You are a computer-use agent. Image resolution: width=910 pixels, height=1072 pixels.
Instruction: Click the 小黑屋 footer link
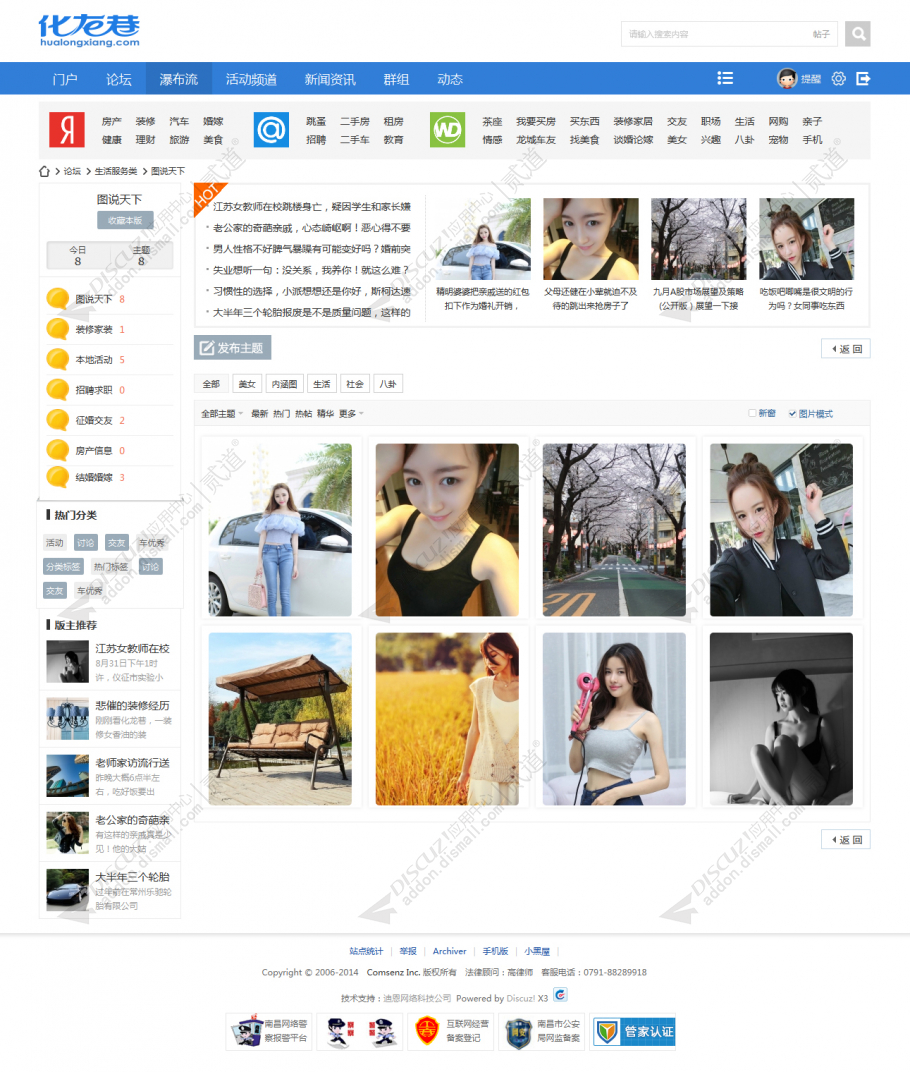click(537, 951)
